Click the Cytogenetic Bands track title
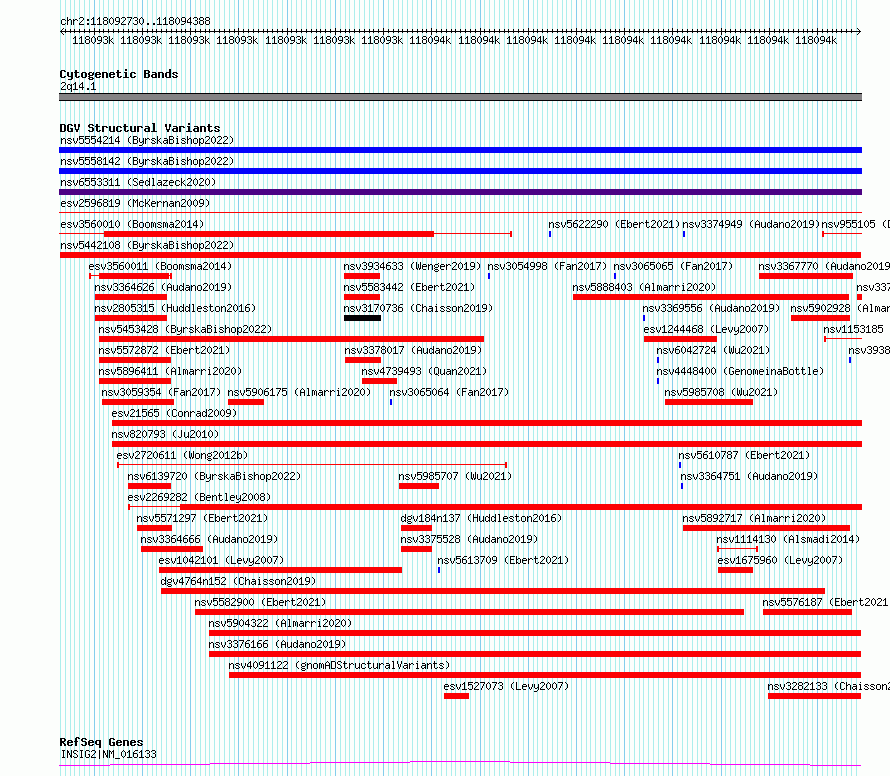Image resolution: width=890 pixels, height=776 pixels. click(119, 74)
